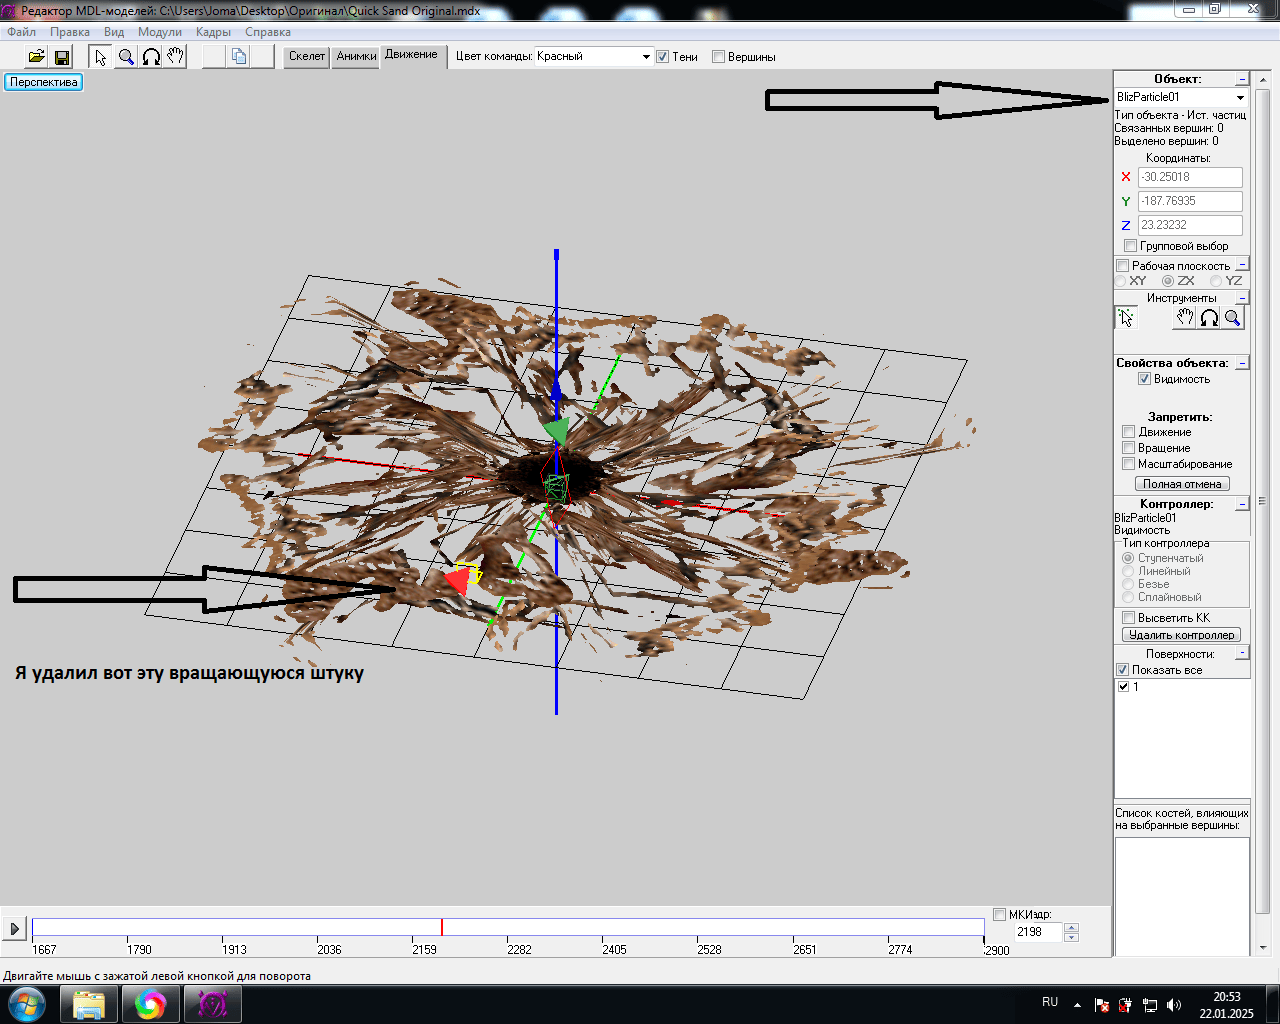1280x1024 pixels.
Task: Uncheck the Видимость checkbox
Action: [1144, 379]
